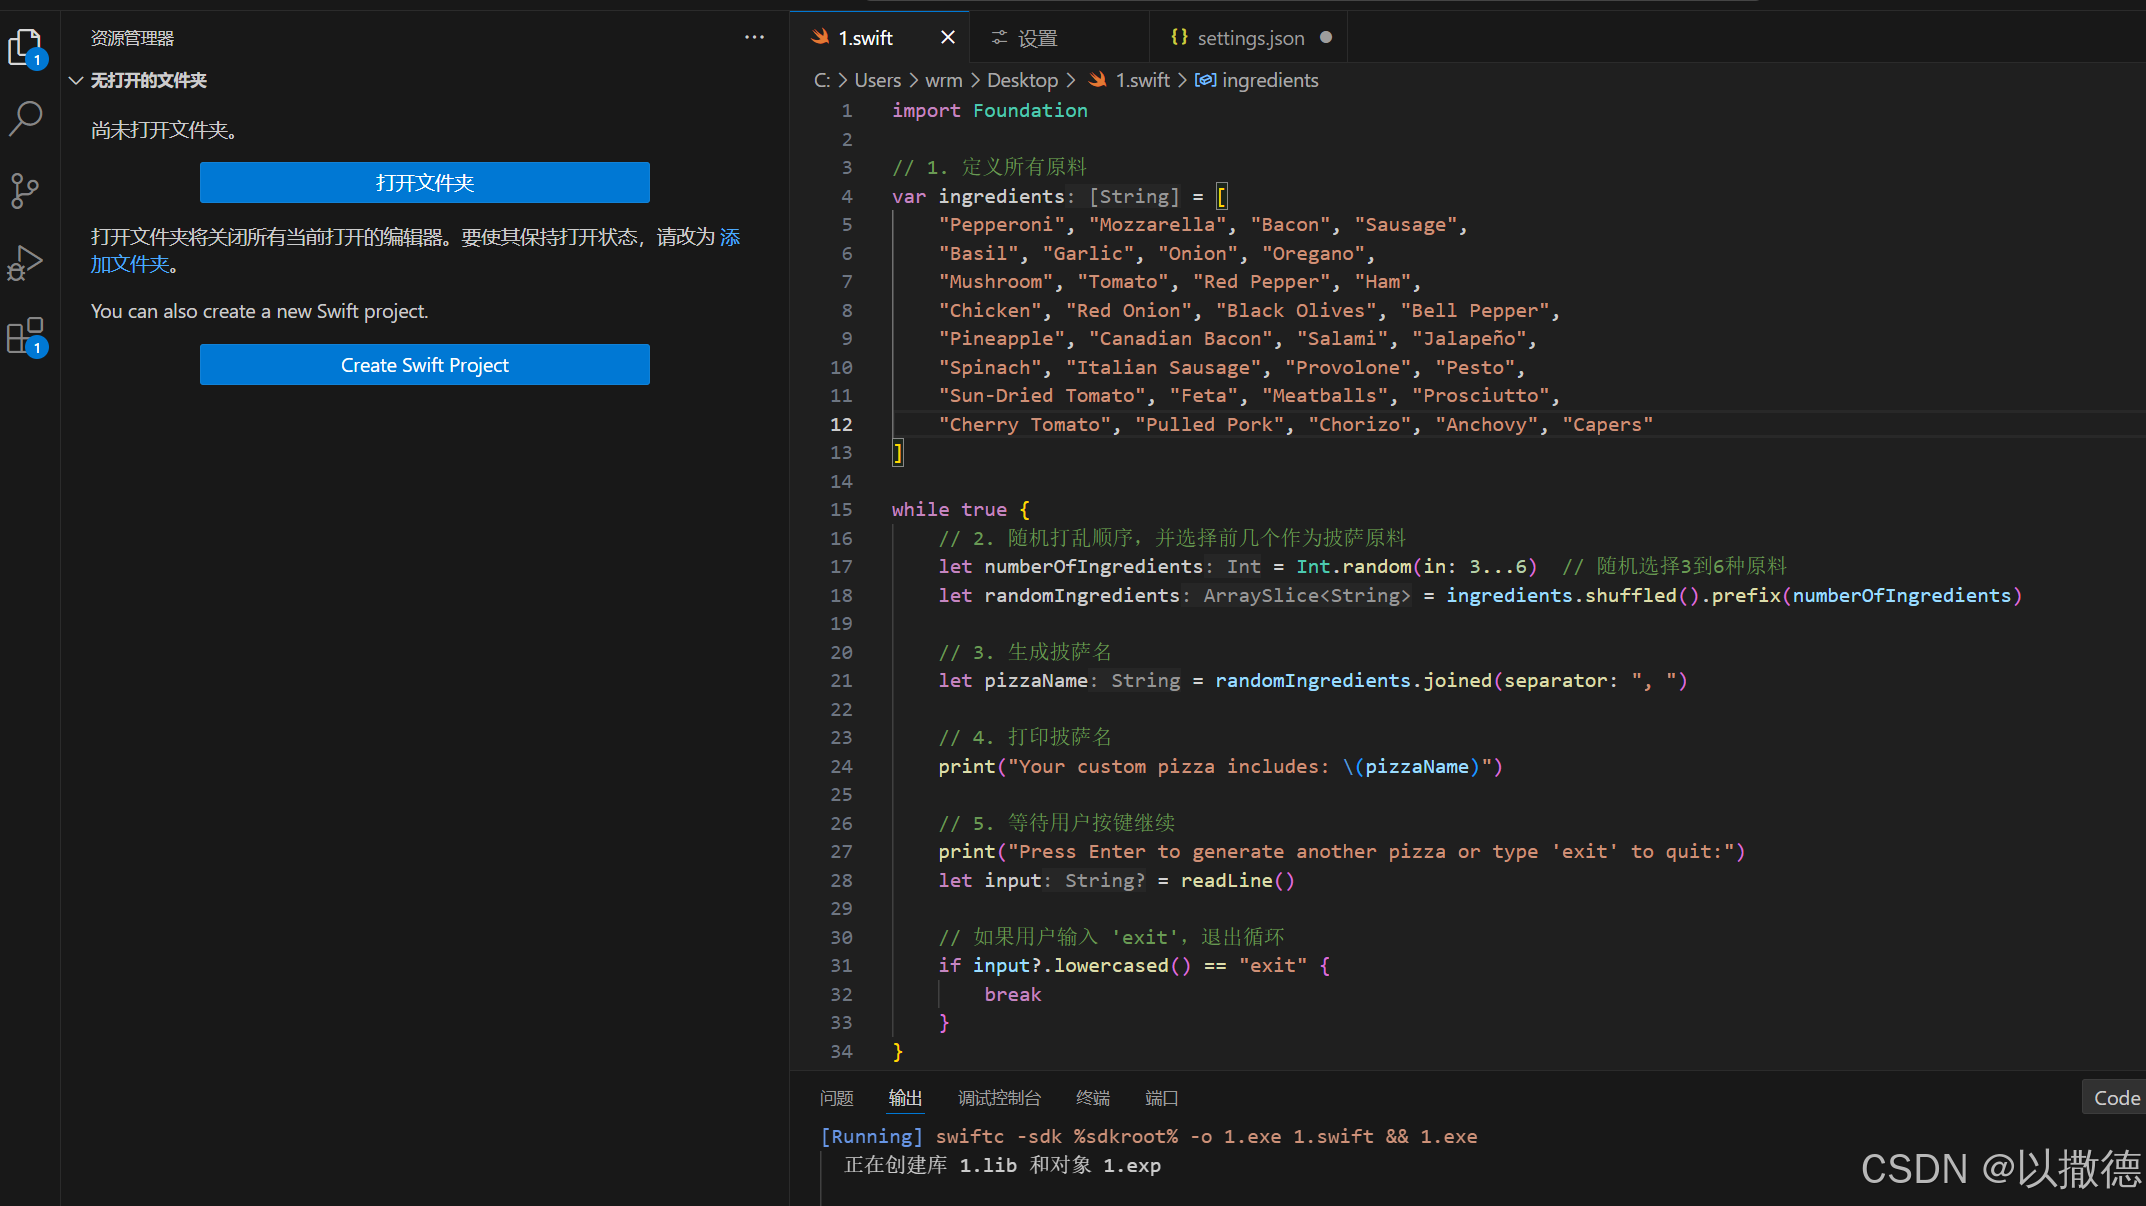Open Explorer panel more actions menu
The image size is (2146, 1206).
[x=754, y=38]
